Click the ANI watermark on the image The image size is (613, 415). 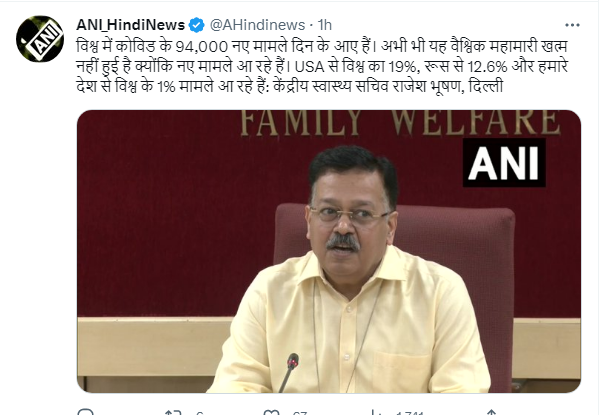[x=504, y=163]
